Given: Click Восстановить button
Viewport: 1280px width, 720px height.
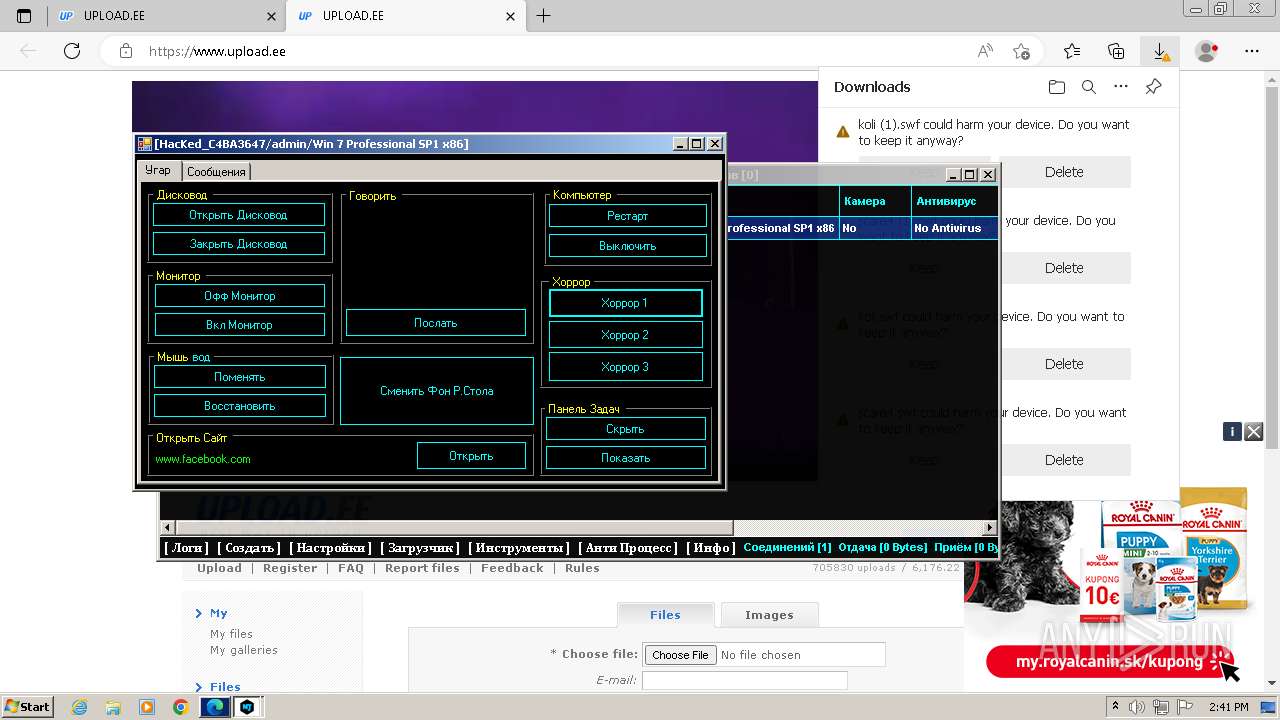Looking at the screenshot, I should point(239,406).
